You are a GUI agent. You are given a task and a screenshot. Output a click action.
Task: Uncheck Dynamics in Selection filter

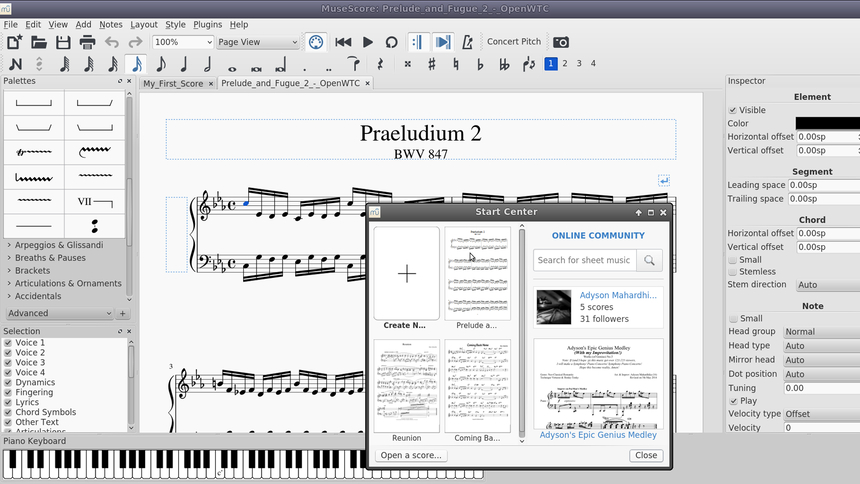tap(8, 382)
